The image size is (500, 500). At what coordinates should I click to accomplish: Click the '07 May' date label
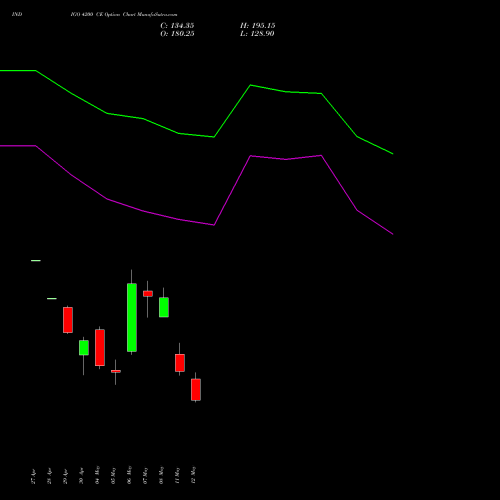pyautogui.click(x=145, y=475)
